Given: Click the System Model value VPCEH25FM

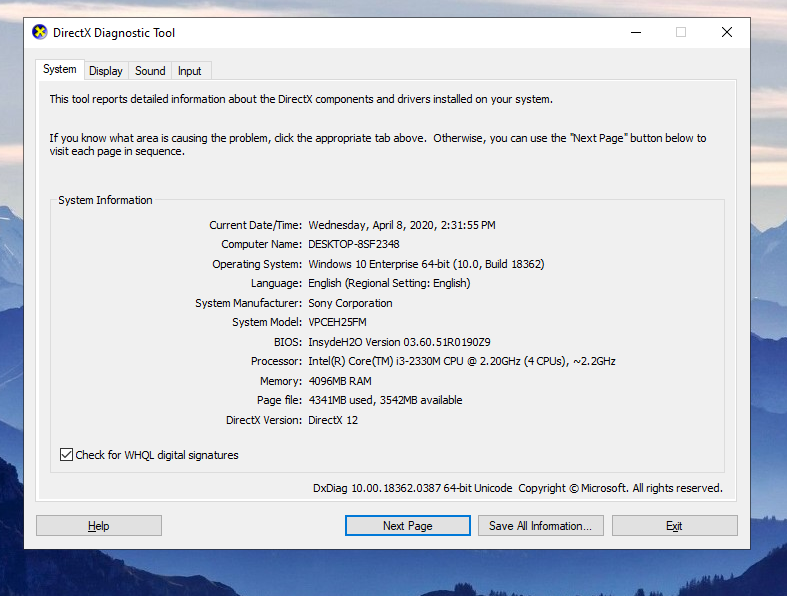Looking at the screenshot, I should point(337,322).
